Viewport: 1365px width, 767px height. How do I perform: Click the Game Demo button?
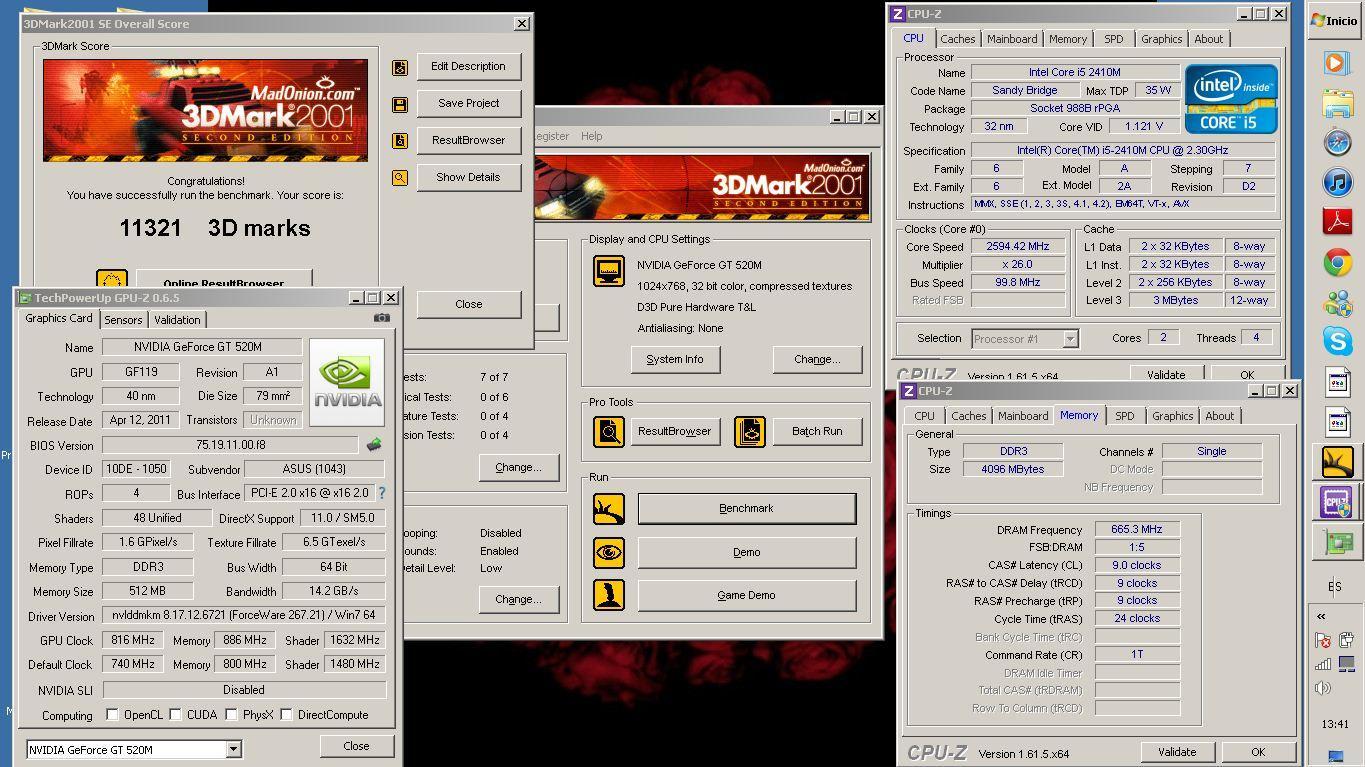(x=746, y=595)
